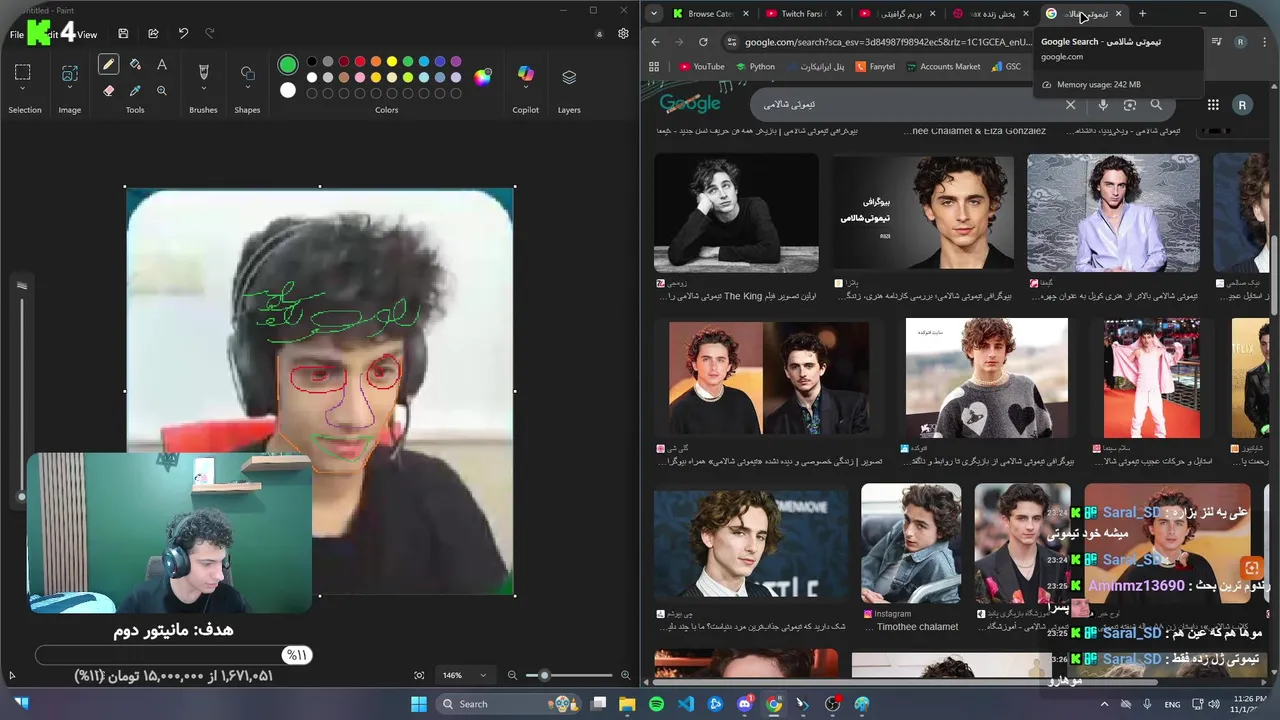The image size is (1280, 720).
Task: Open File Explorer from the taskbar
Action: click(627, 704)
